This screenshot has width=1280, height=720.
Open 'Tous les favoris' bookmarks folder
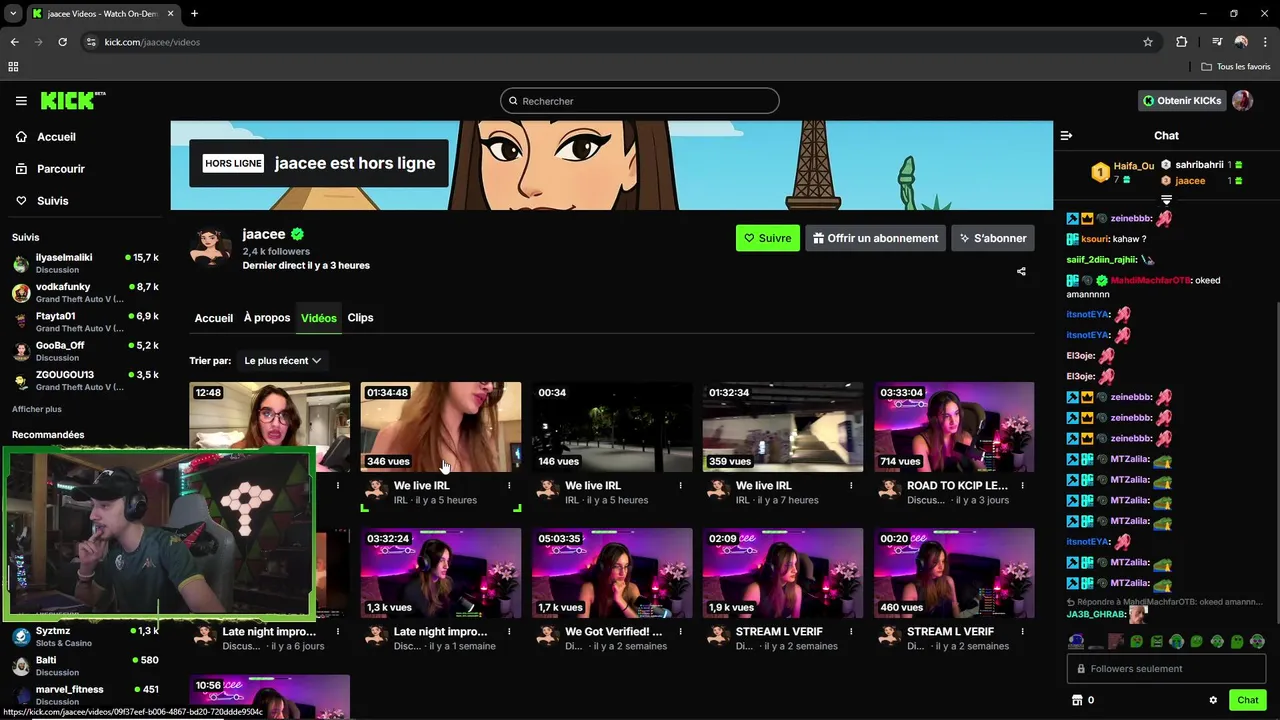pyautogui.click(x=1236, y=67)
